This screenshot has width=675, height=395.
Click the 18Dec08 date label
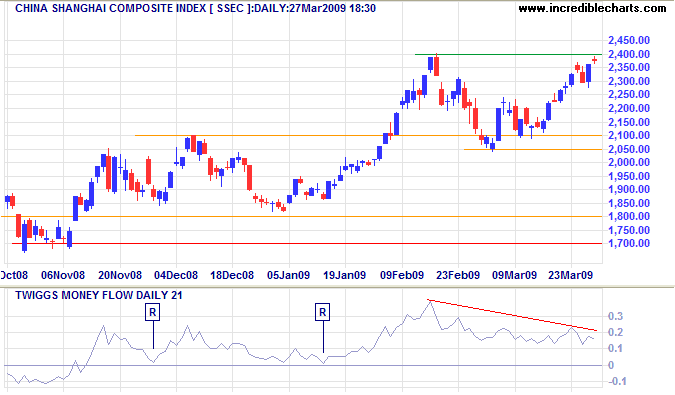232,275
